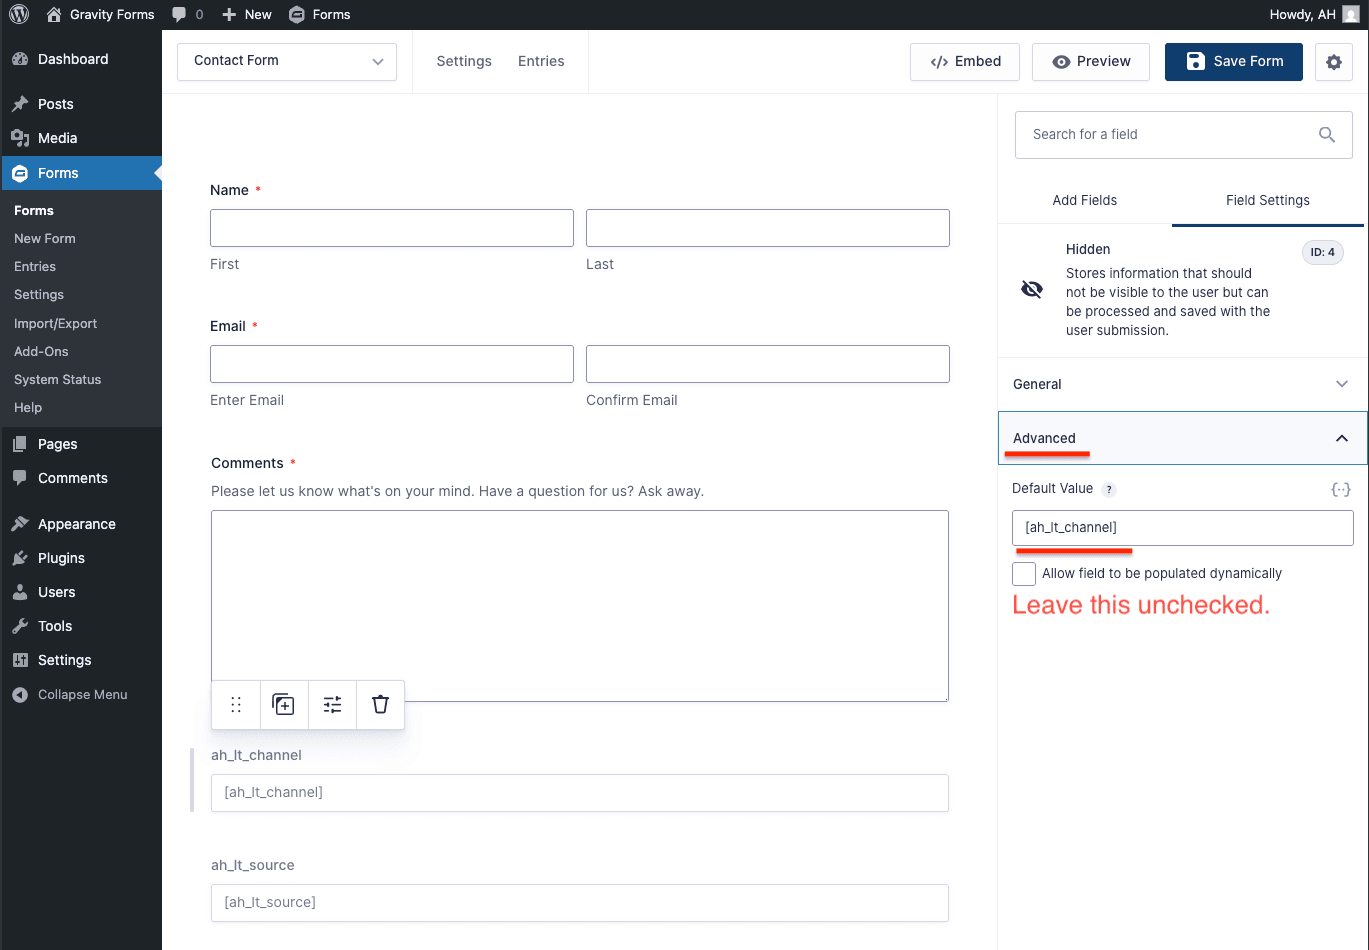The height and width of the screenshot is (950, 1369).
Task: Click the Default Value input field
Action: 1183,527
